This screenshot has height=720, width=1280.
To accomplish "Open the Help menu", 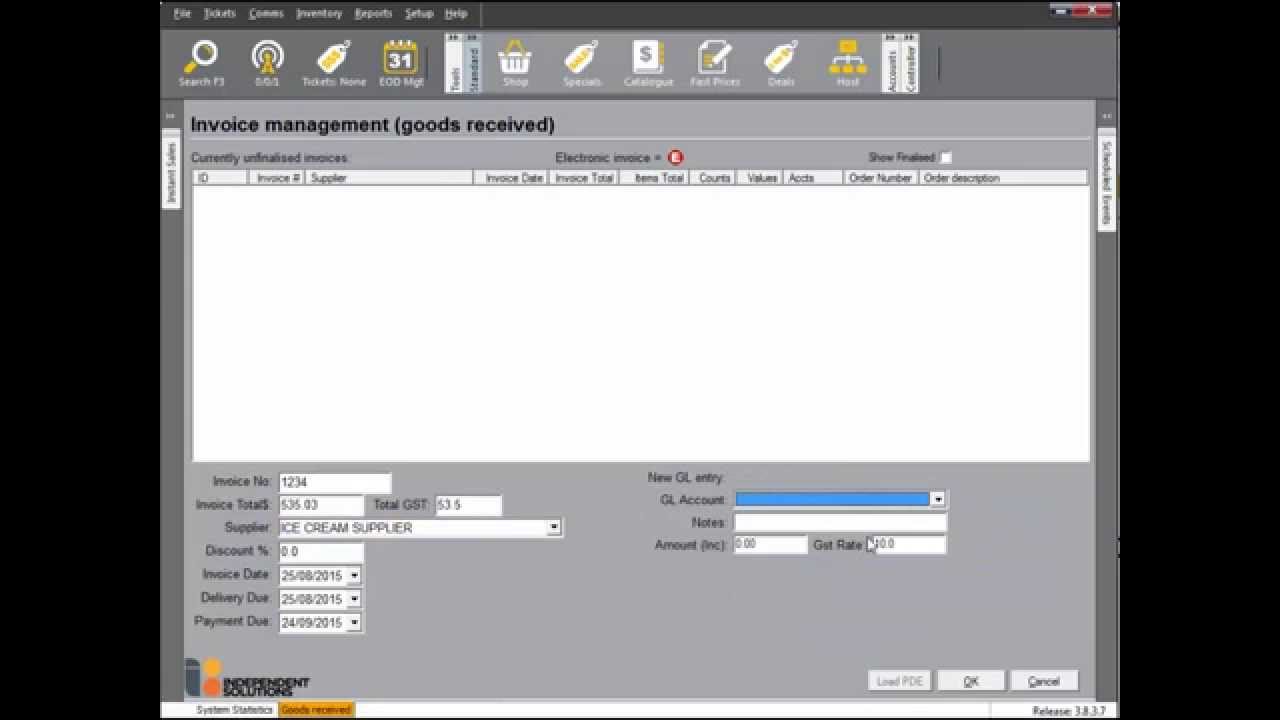I will [x=456, y=13].
